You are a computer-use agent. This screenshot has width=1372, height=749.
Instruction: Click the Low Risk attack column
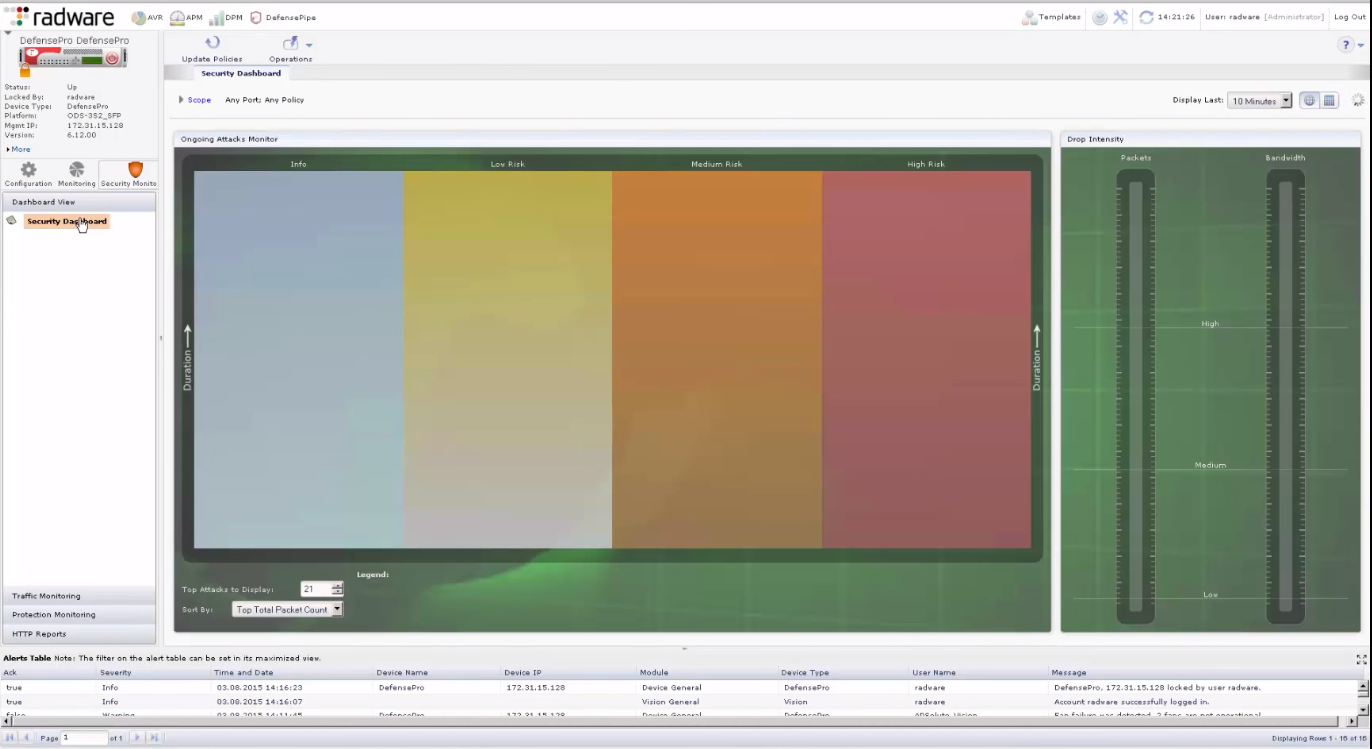click(508, 360)
